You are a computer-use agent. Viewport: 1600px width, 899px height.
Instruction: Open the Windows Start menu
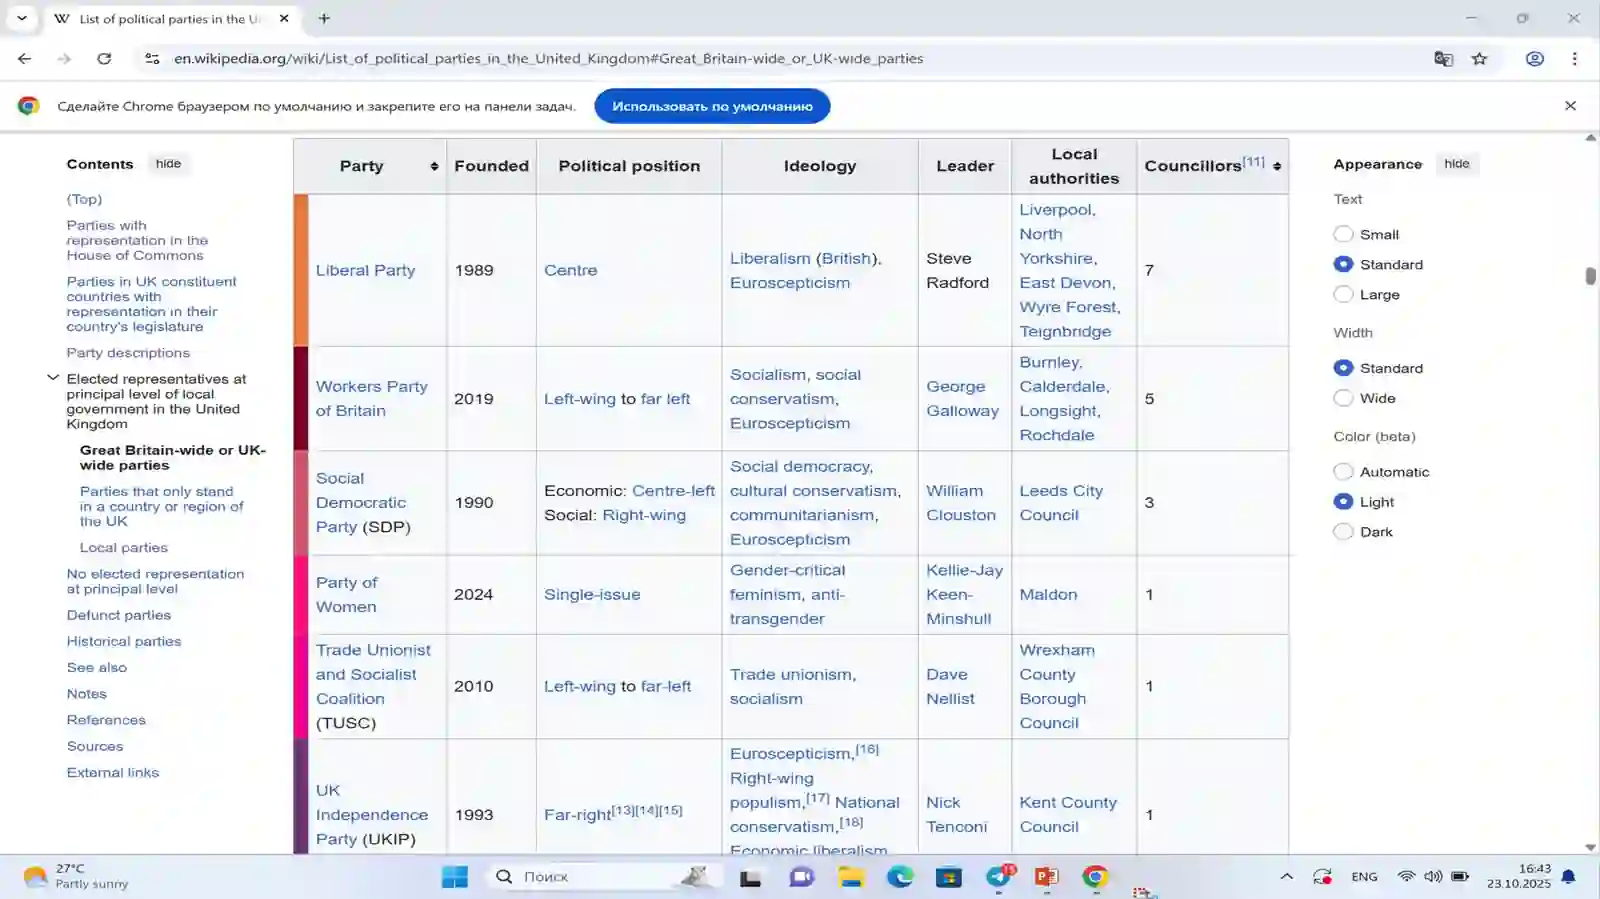pyautogui.click(x=454, y=877)
